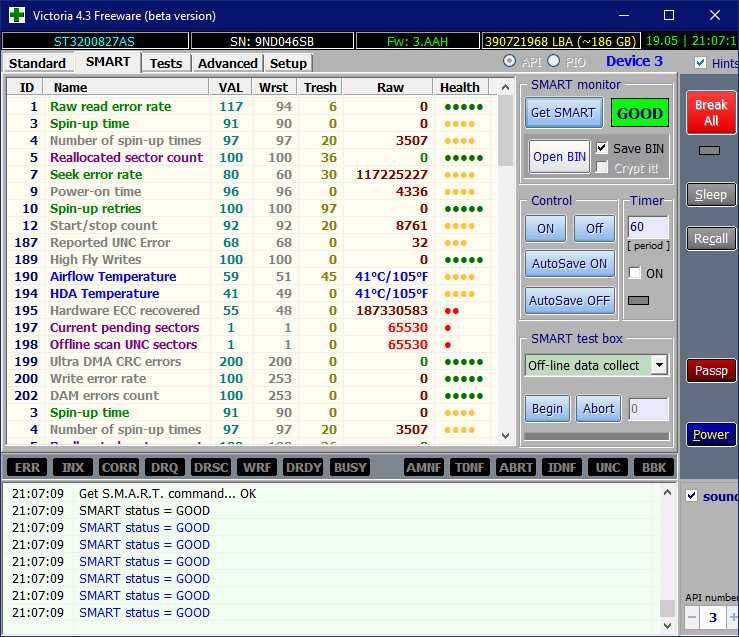
Task: Click the ABRT error indicator
Action: coord(516,467)
